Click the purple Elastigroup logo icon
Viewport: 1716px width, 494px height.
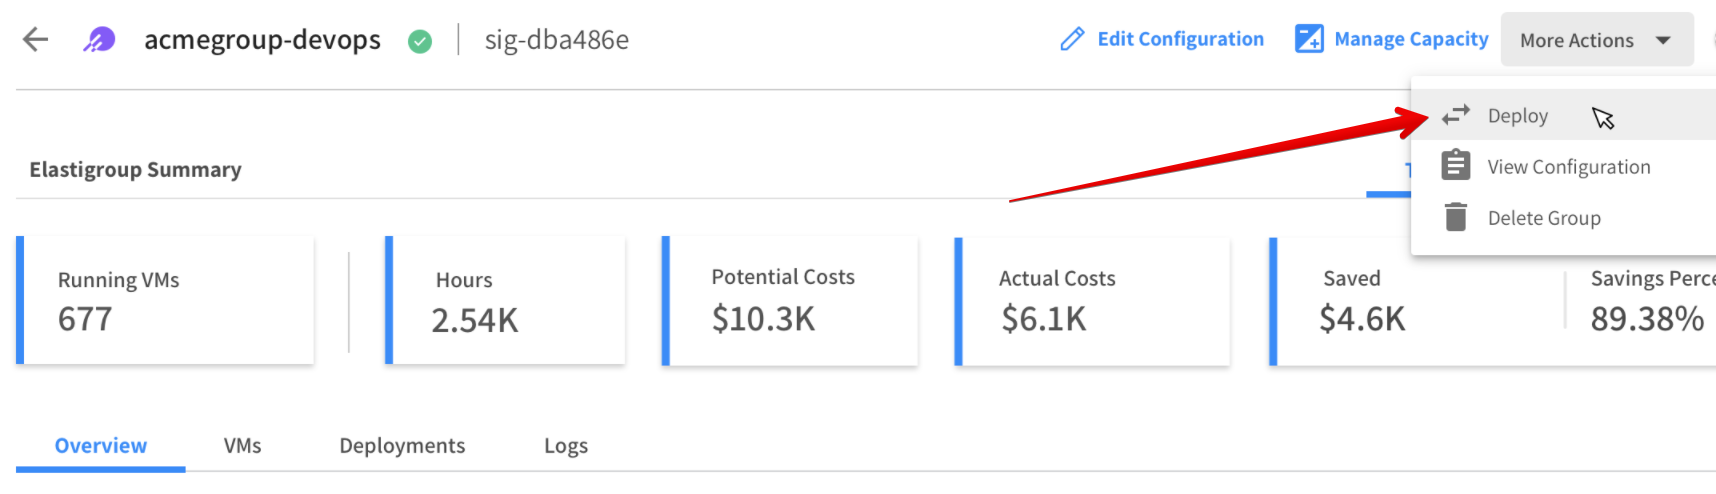click(x=99, y=40)
